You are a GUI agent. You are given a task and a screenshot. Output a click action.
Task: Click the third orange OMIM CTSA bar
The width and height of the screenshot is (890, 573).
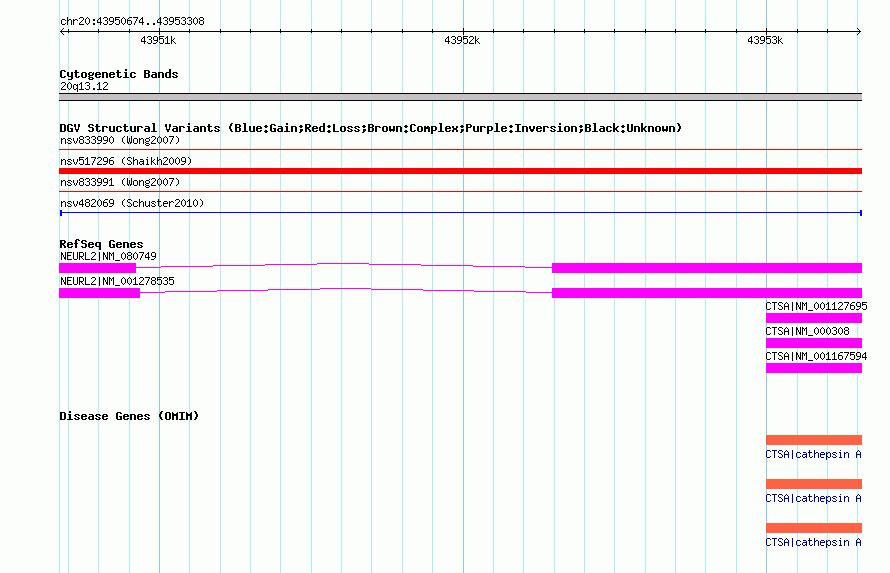coord(814,528)
